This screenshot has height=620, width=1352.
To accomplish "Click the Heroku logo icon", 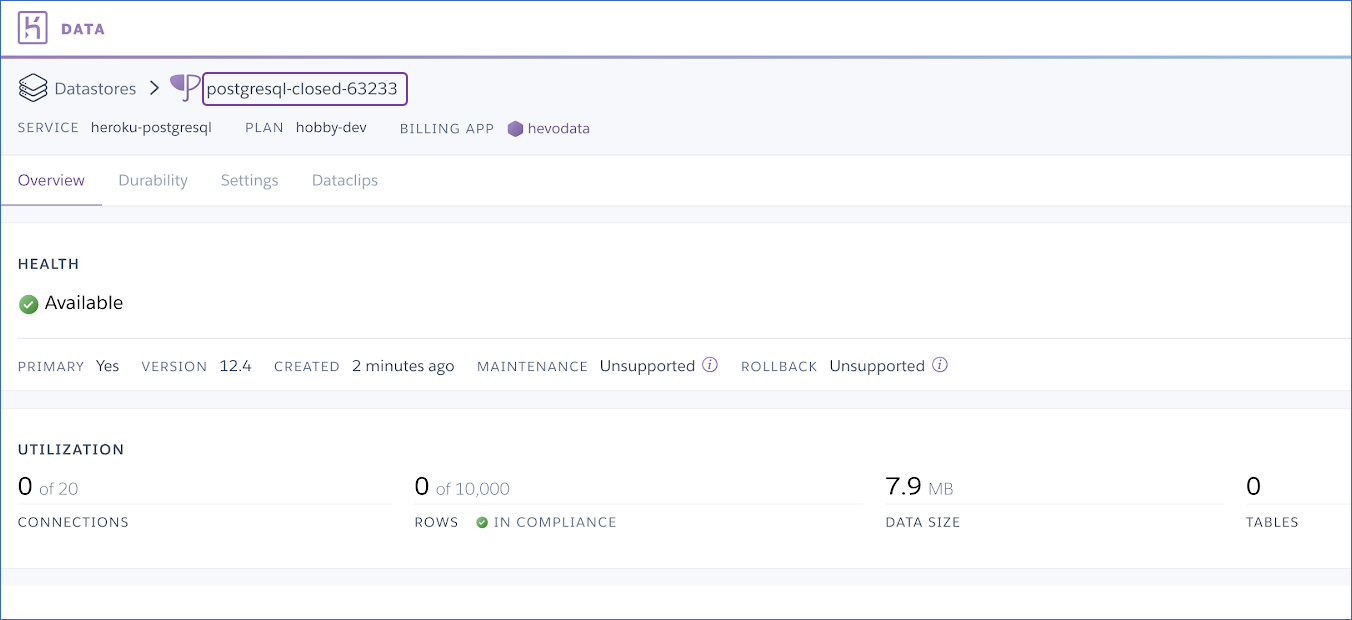I will coord(32,28).
